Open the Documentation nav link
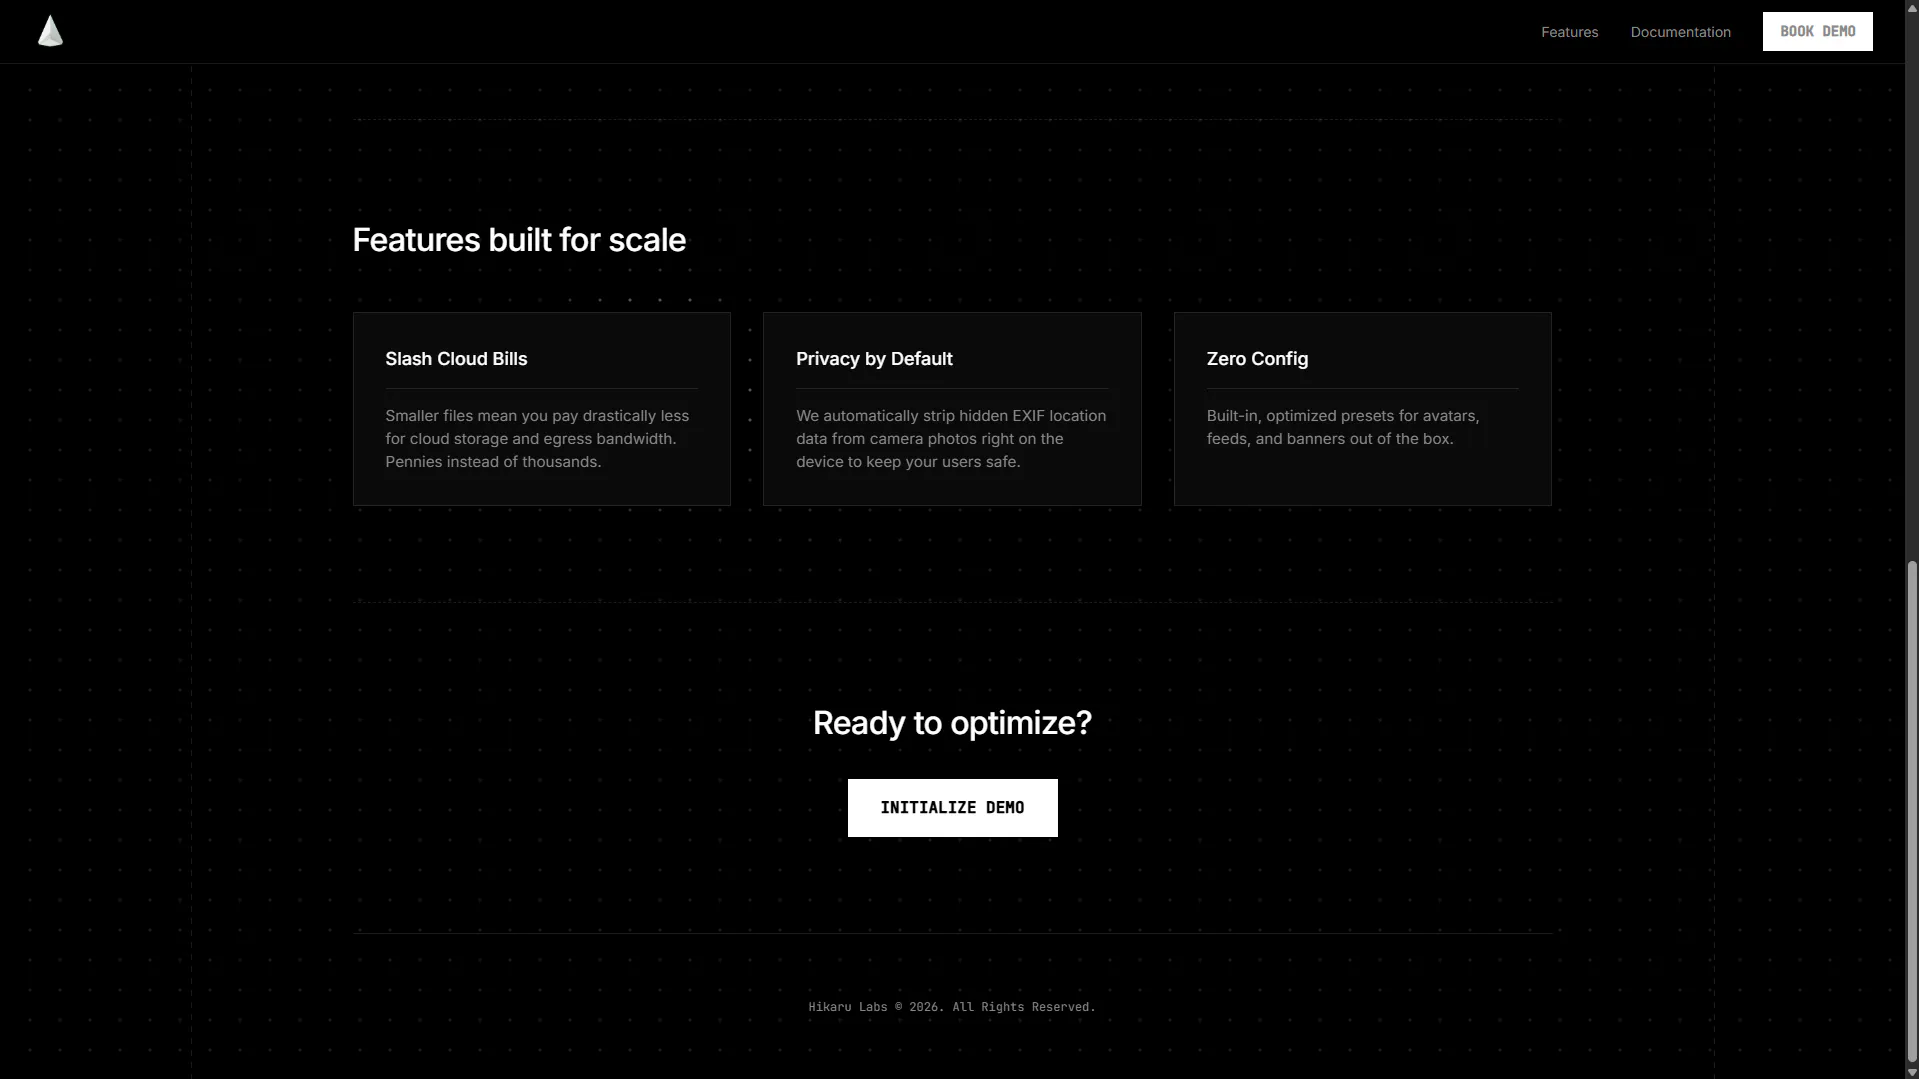1919x1079 pixels. pos(1680,32)
